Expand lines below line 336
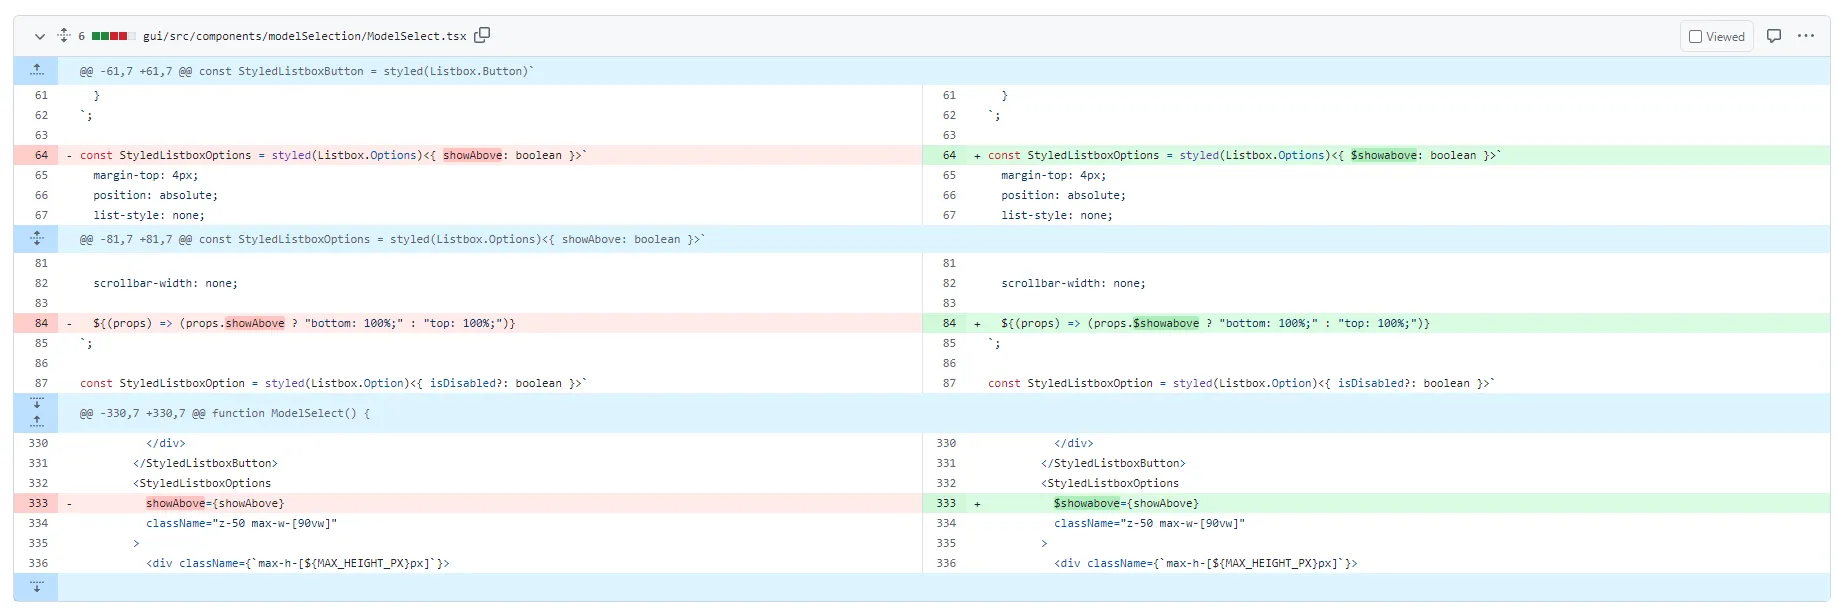This screenshot has width=1837, height=611. 36,587
